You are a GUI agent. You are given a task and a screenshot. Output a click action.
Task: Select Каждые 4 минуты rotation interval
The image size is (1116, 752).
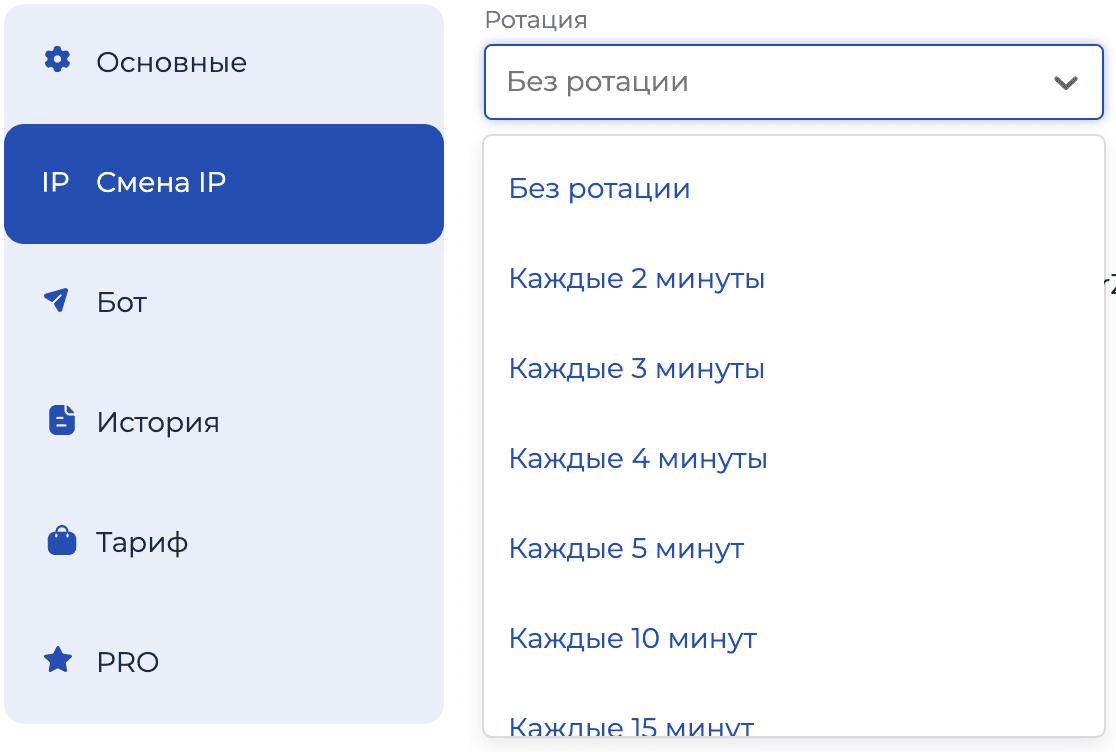(x=637, y=458)
